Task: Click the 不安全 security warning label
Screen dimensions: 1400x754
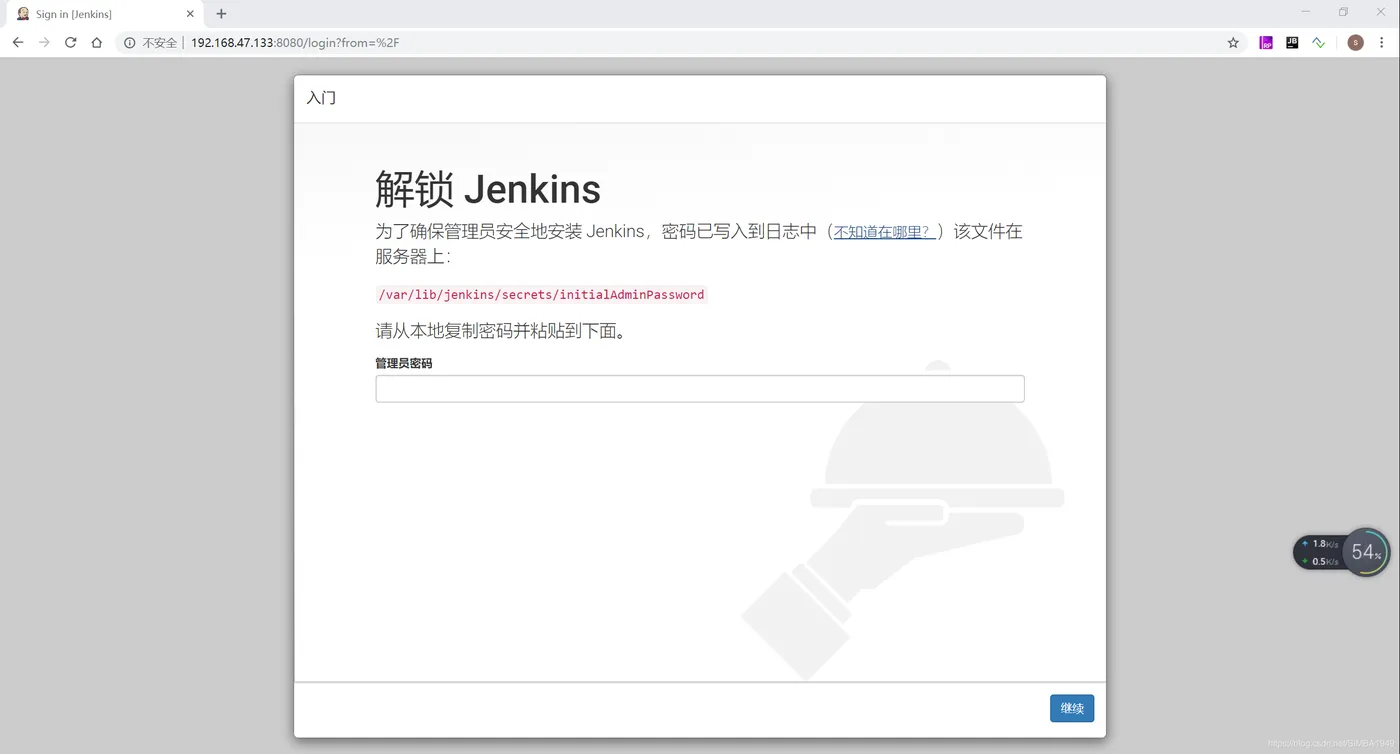Action: click(x=159, y=43)
